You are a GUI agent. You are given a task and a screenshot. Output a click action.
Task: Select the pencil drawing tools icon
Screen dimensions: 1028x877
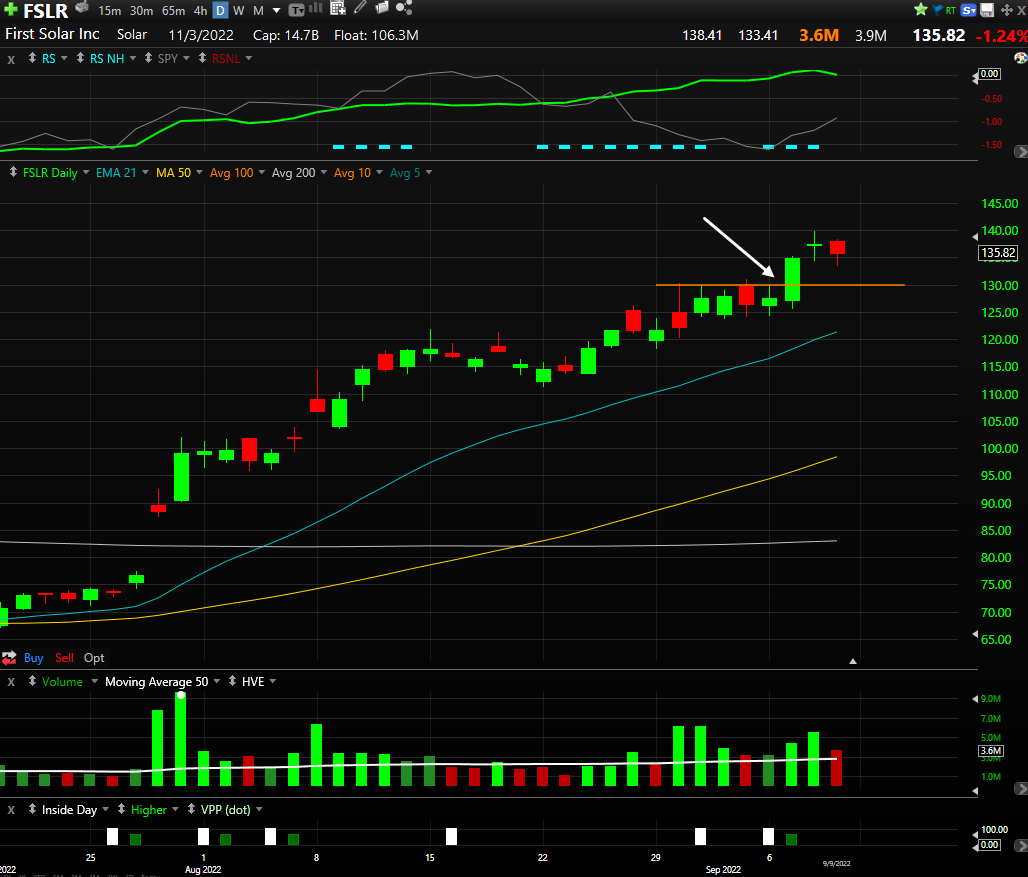click(x=360, y=8)
